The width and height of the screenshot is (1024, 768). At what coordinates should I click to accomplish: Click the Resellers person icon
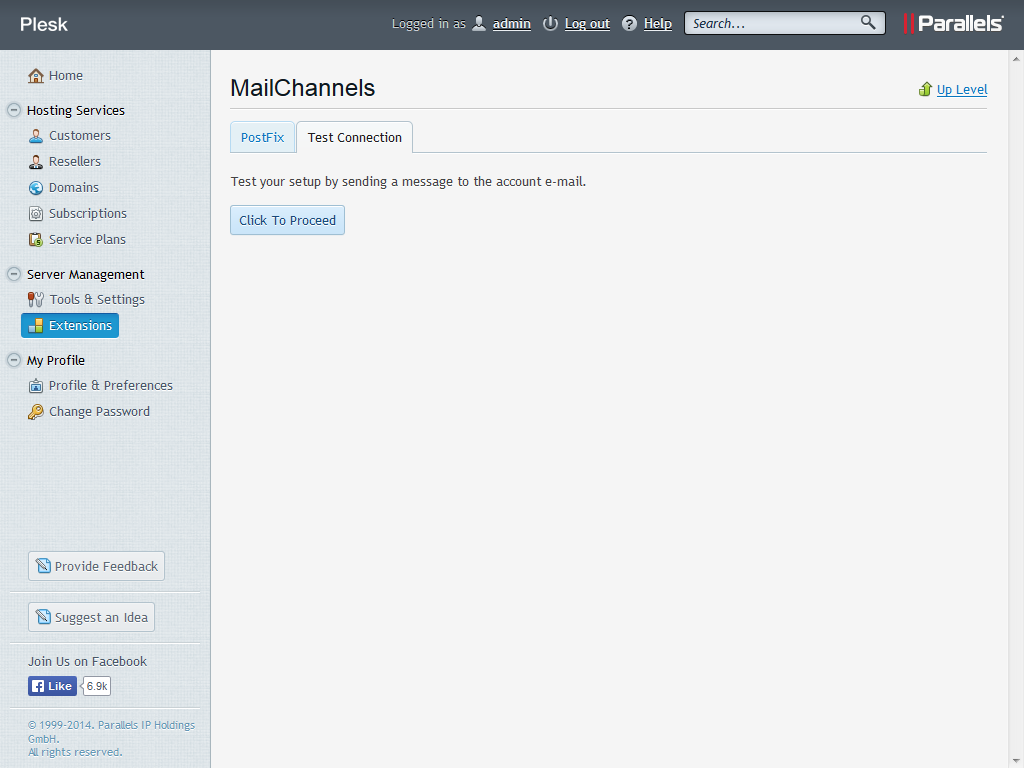[36, 162]
